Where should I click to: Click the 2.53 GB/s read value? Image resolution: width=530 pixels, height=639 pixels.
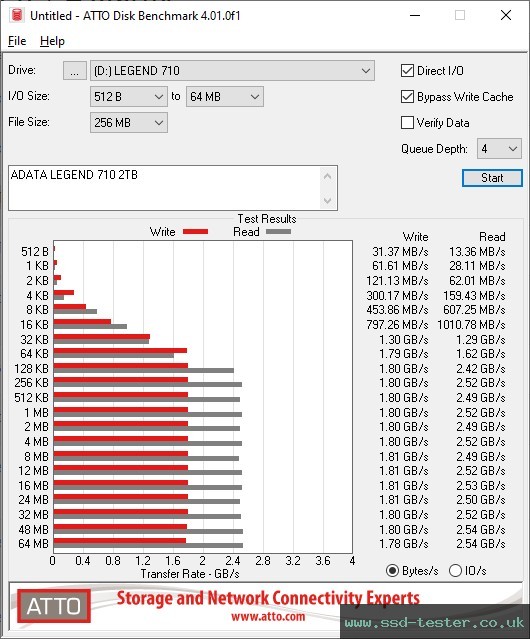(x=481, y=486)
